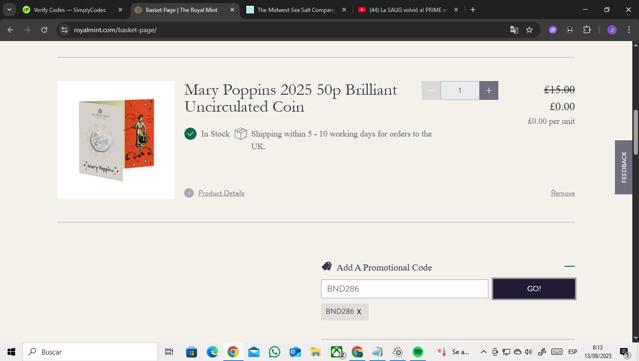Open the Mary Poppins 2025 50p coin title

291,98
